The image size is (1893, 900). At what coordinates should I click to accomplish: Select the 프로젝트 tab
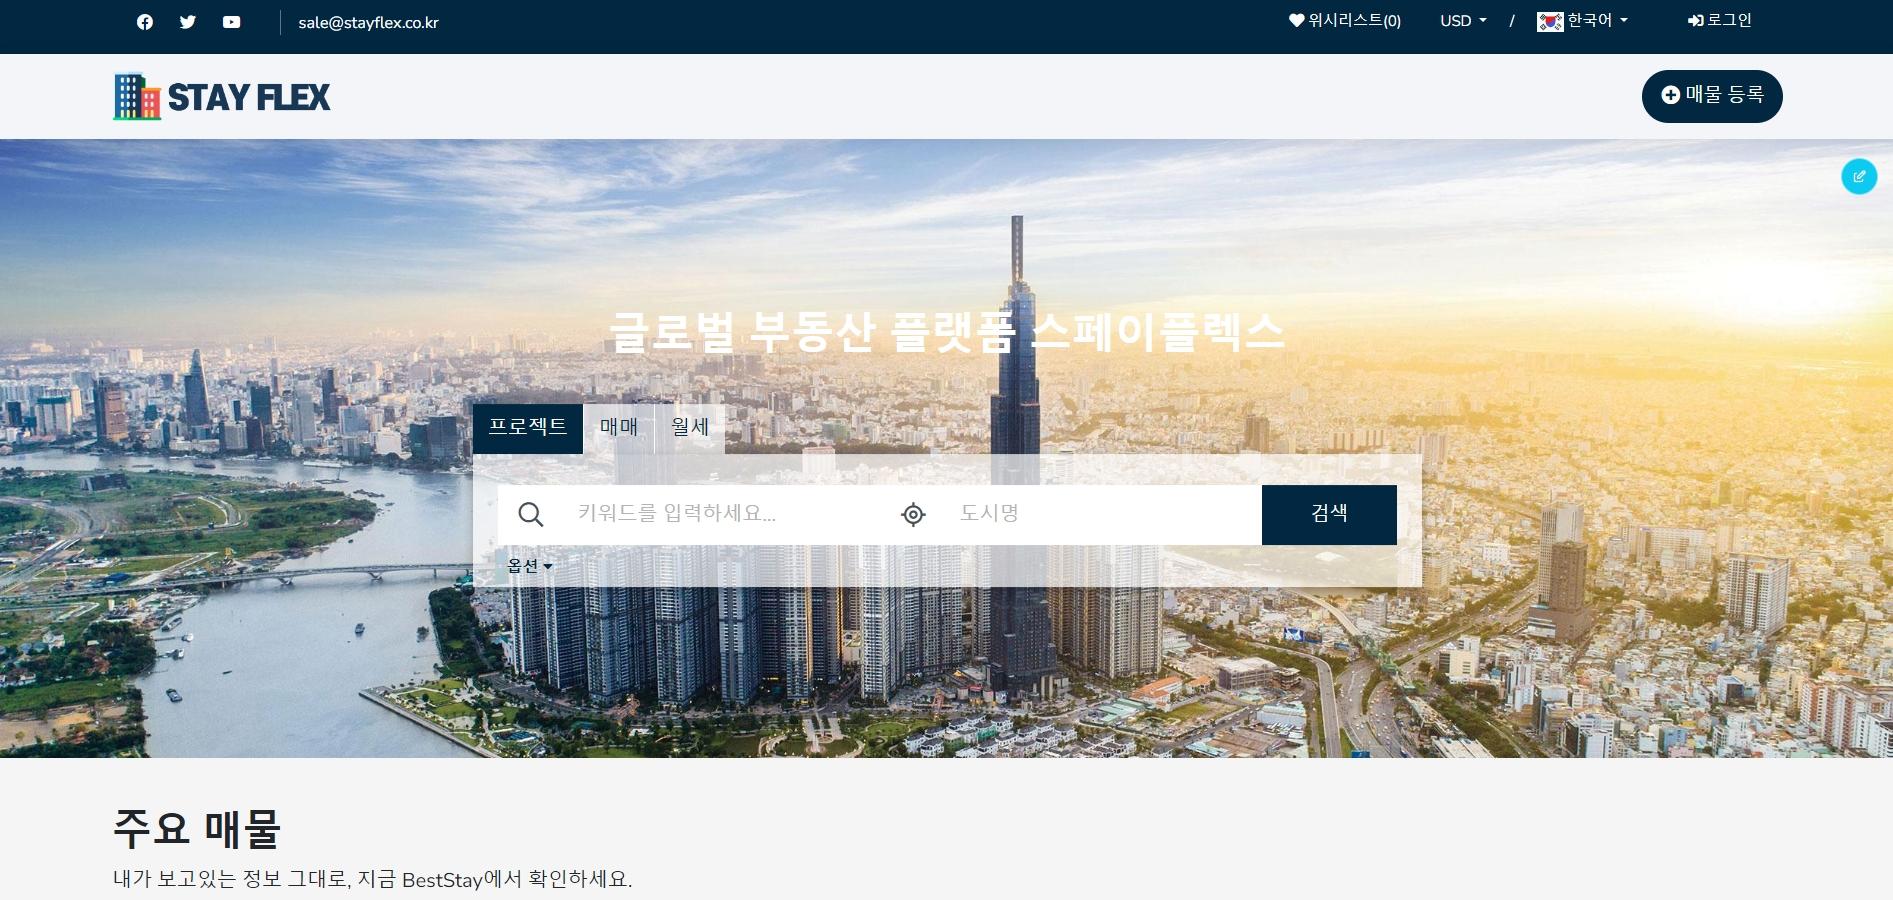pos(530,427)
